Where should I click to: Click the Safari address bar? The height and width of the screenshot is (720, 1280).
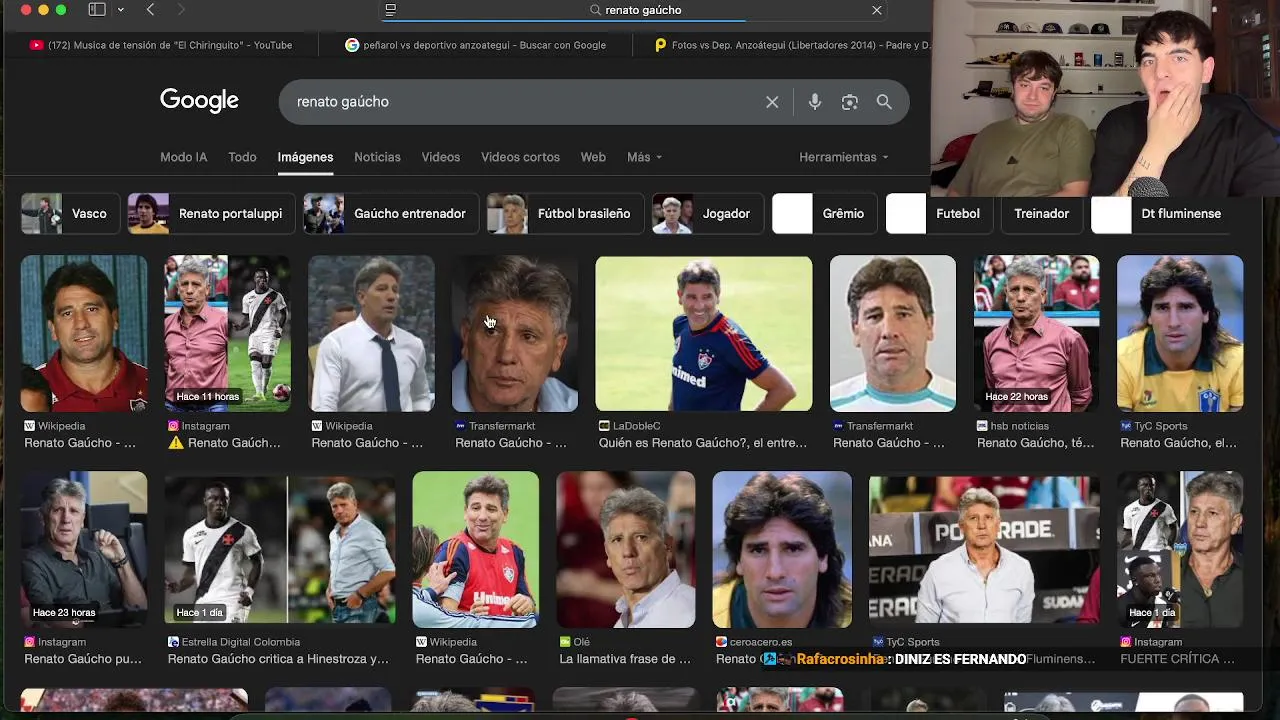(x=636, y=10)
